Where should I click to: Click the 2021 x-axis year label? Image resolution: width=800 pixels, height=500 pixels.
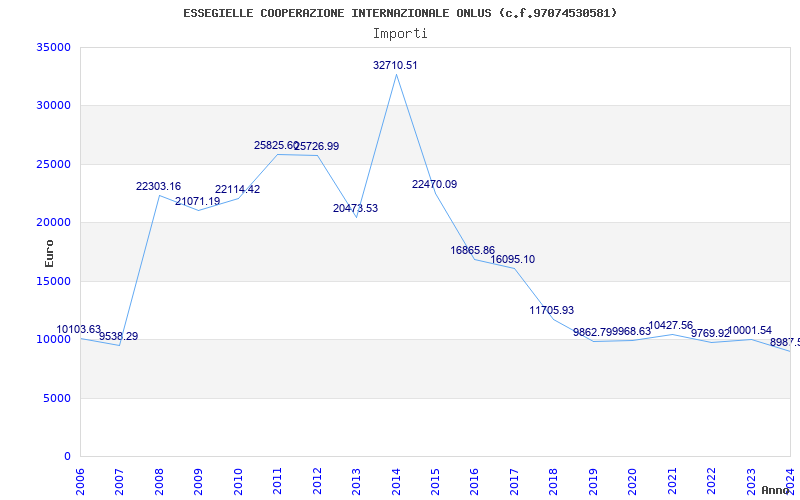click(x=672, y=480)
